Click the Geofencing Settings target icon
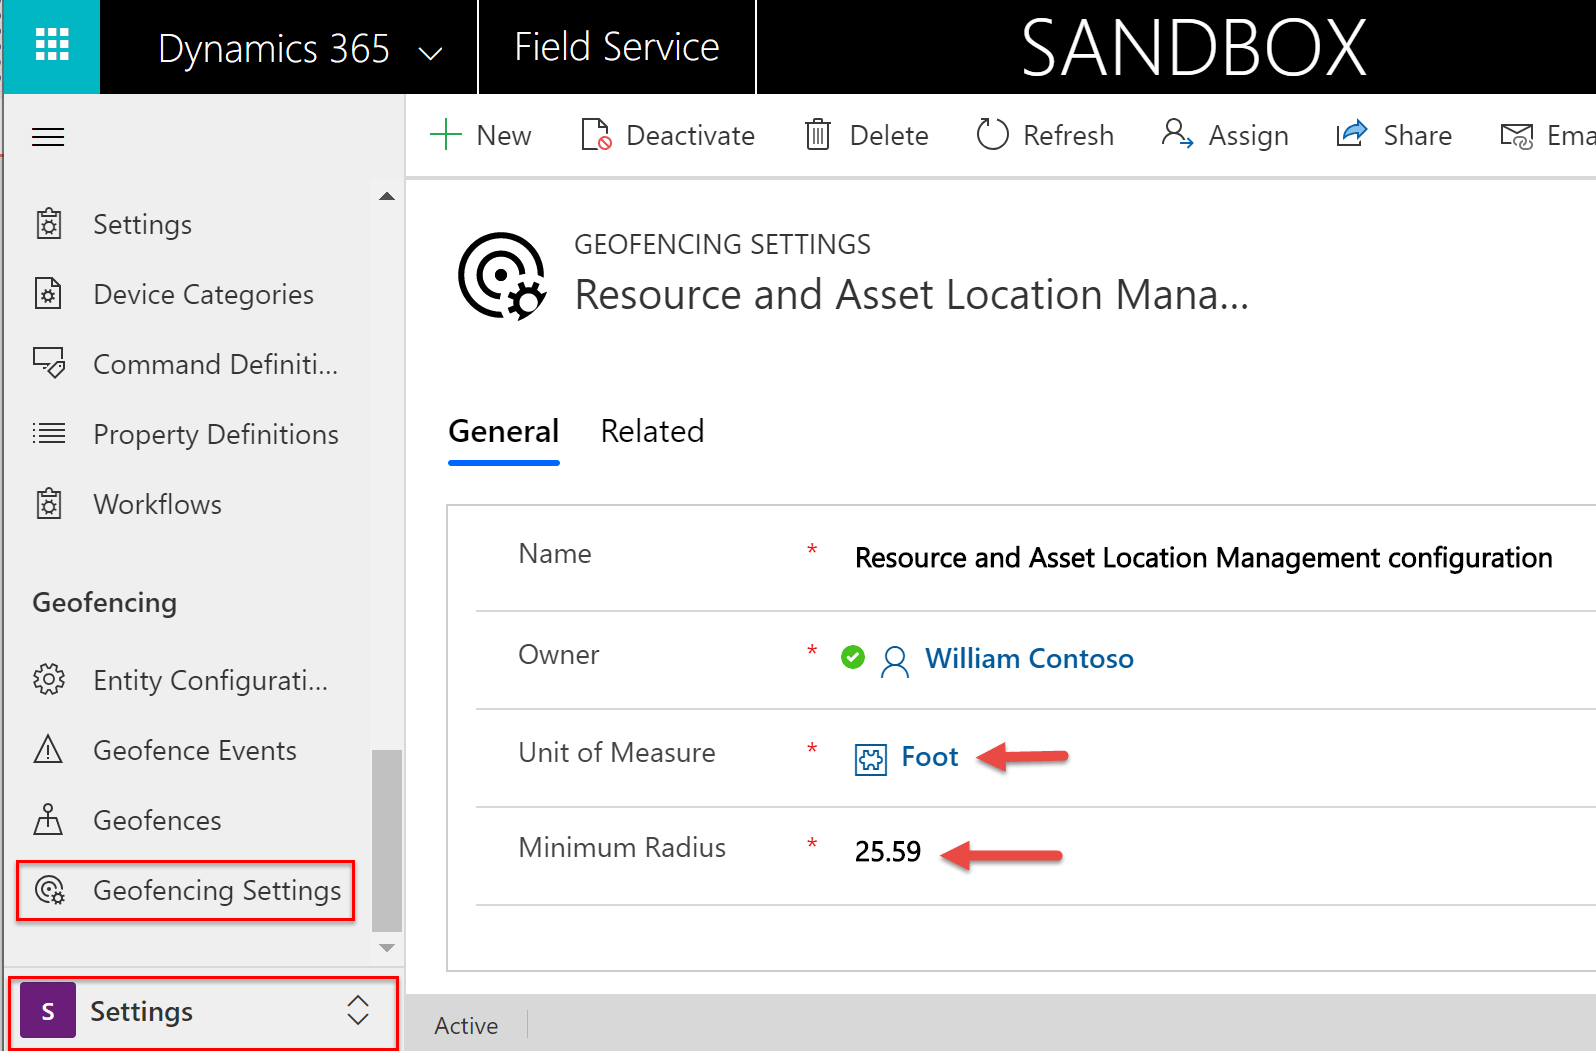This screenshot has height=1051, width=1596. [49, 890]
